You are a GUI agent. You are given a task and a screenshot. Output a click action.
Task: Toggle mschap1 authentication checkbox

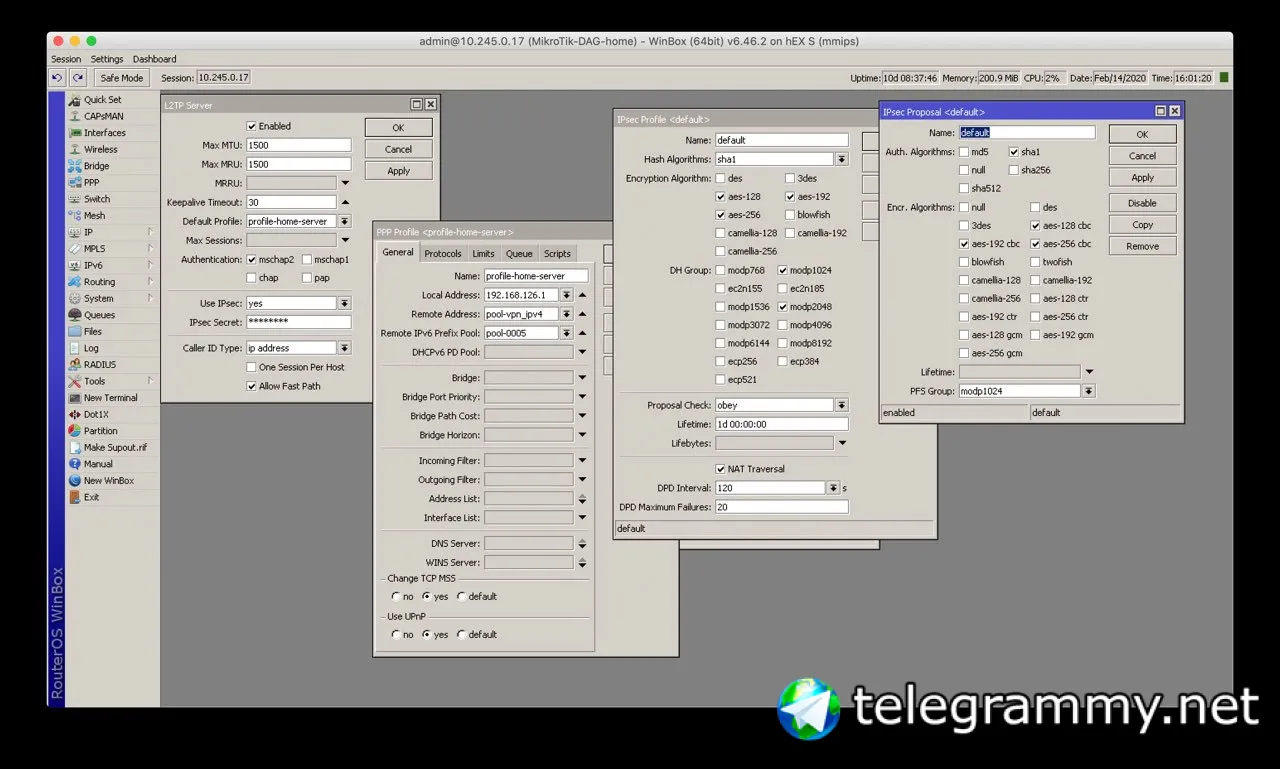click(307, 259)
